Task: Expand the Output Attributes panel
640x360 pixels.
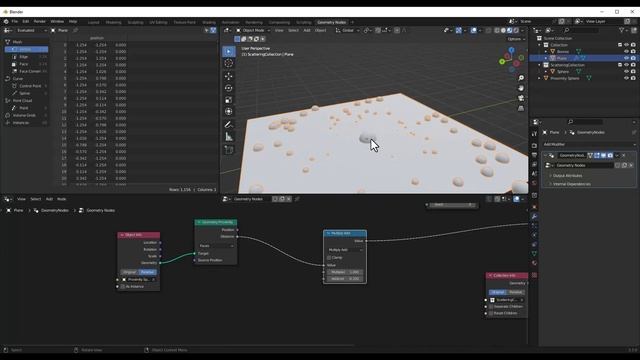Action: click(567, 176)
